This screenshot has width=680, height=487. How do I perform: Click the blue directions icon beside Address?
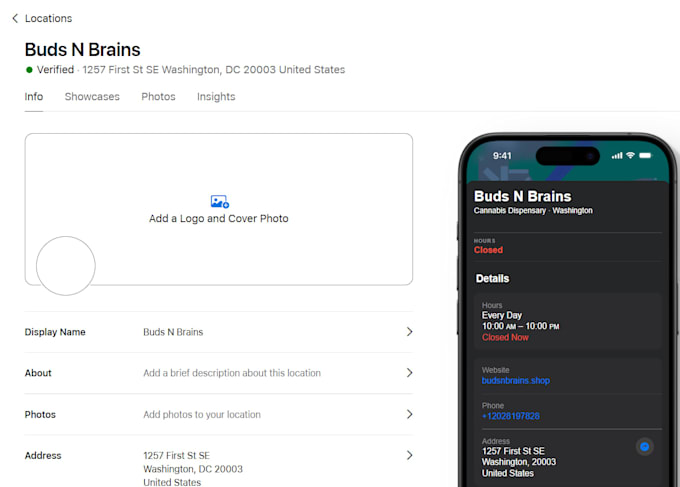(644, 447)
